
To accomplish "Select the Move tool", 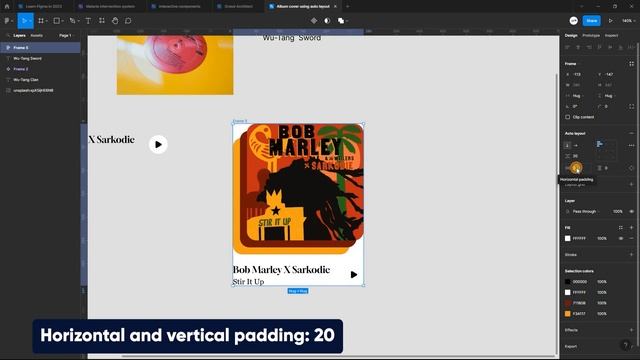I will click(24, 21).
